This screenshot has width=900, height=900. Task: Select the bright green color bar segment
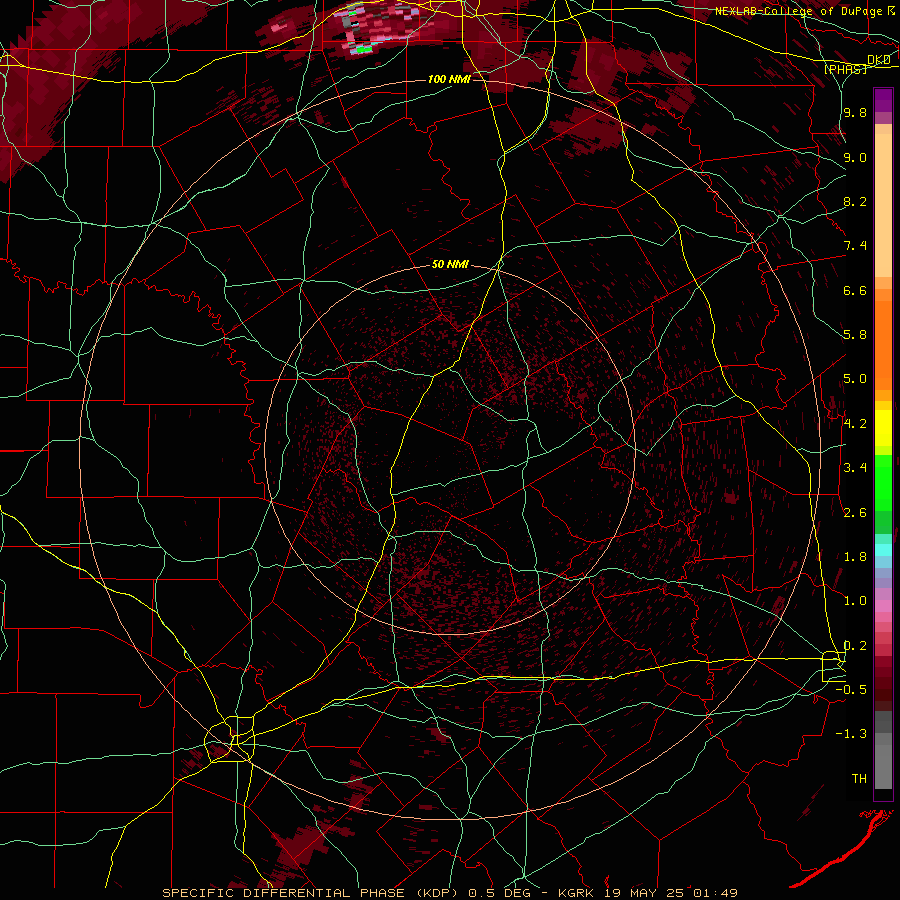pyautogui.click(x=883, y=483)
